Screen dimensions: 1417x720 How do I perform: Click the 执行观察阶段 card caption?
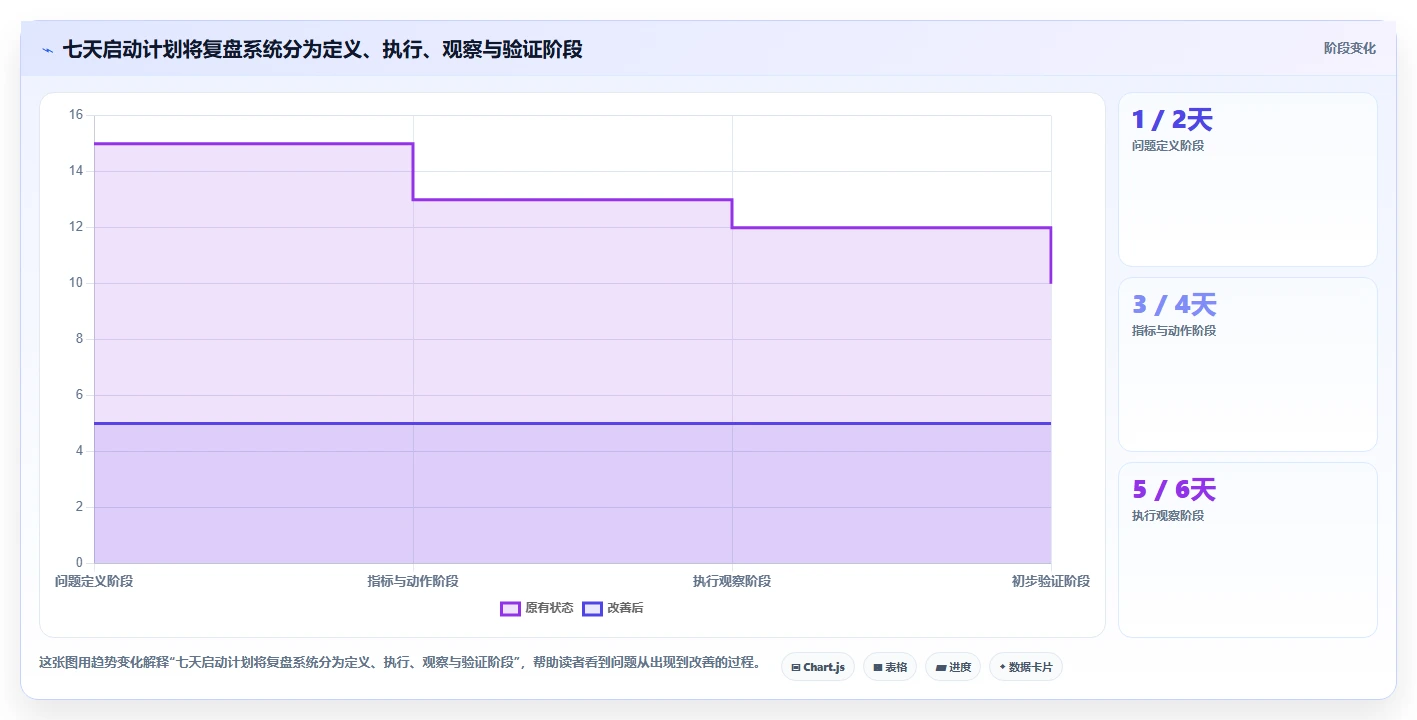pos(1167,516)
